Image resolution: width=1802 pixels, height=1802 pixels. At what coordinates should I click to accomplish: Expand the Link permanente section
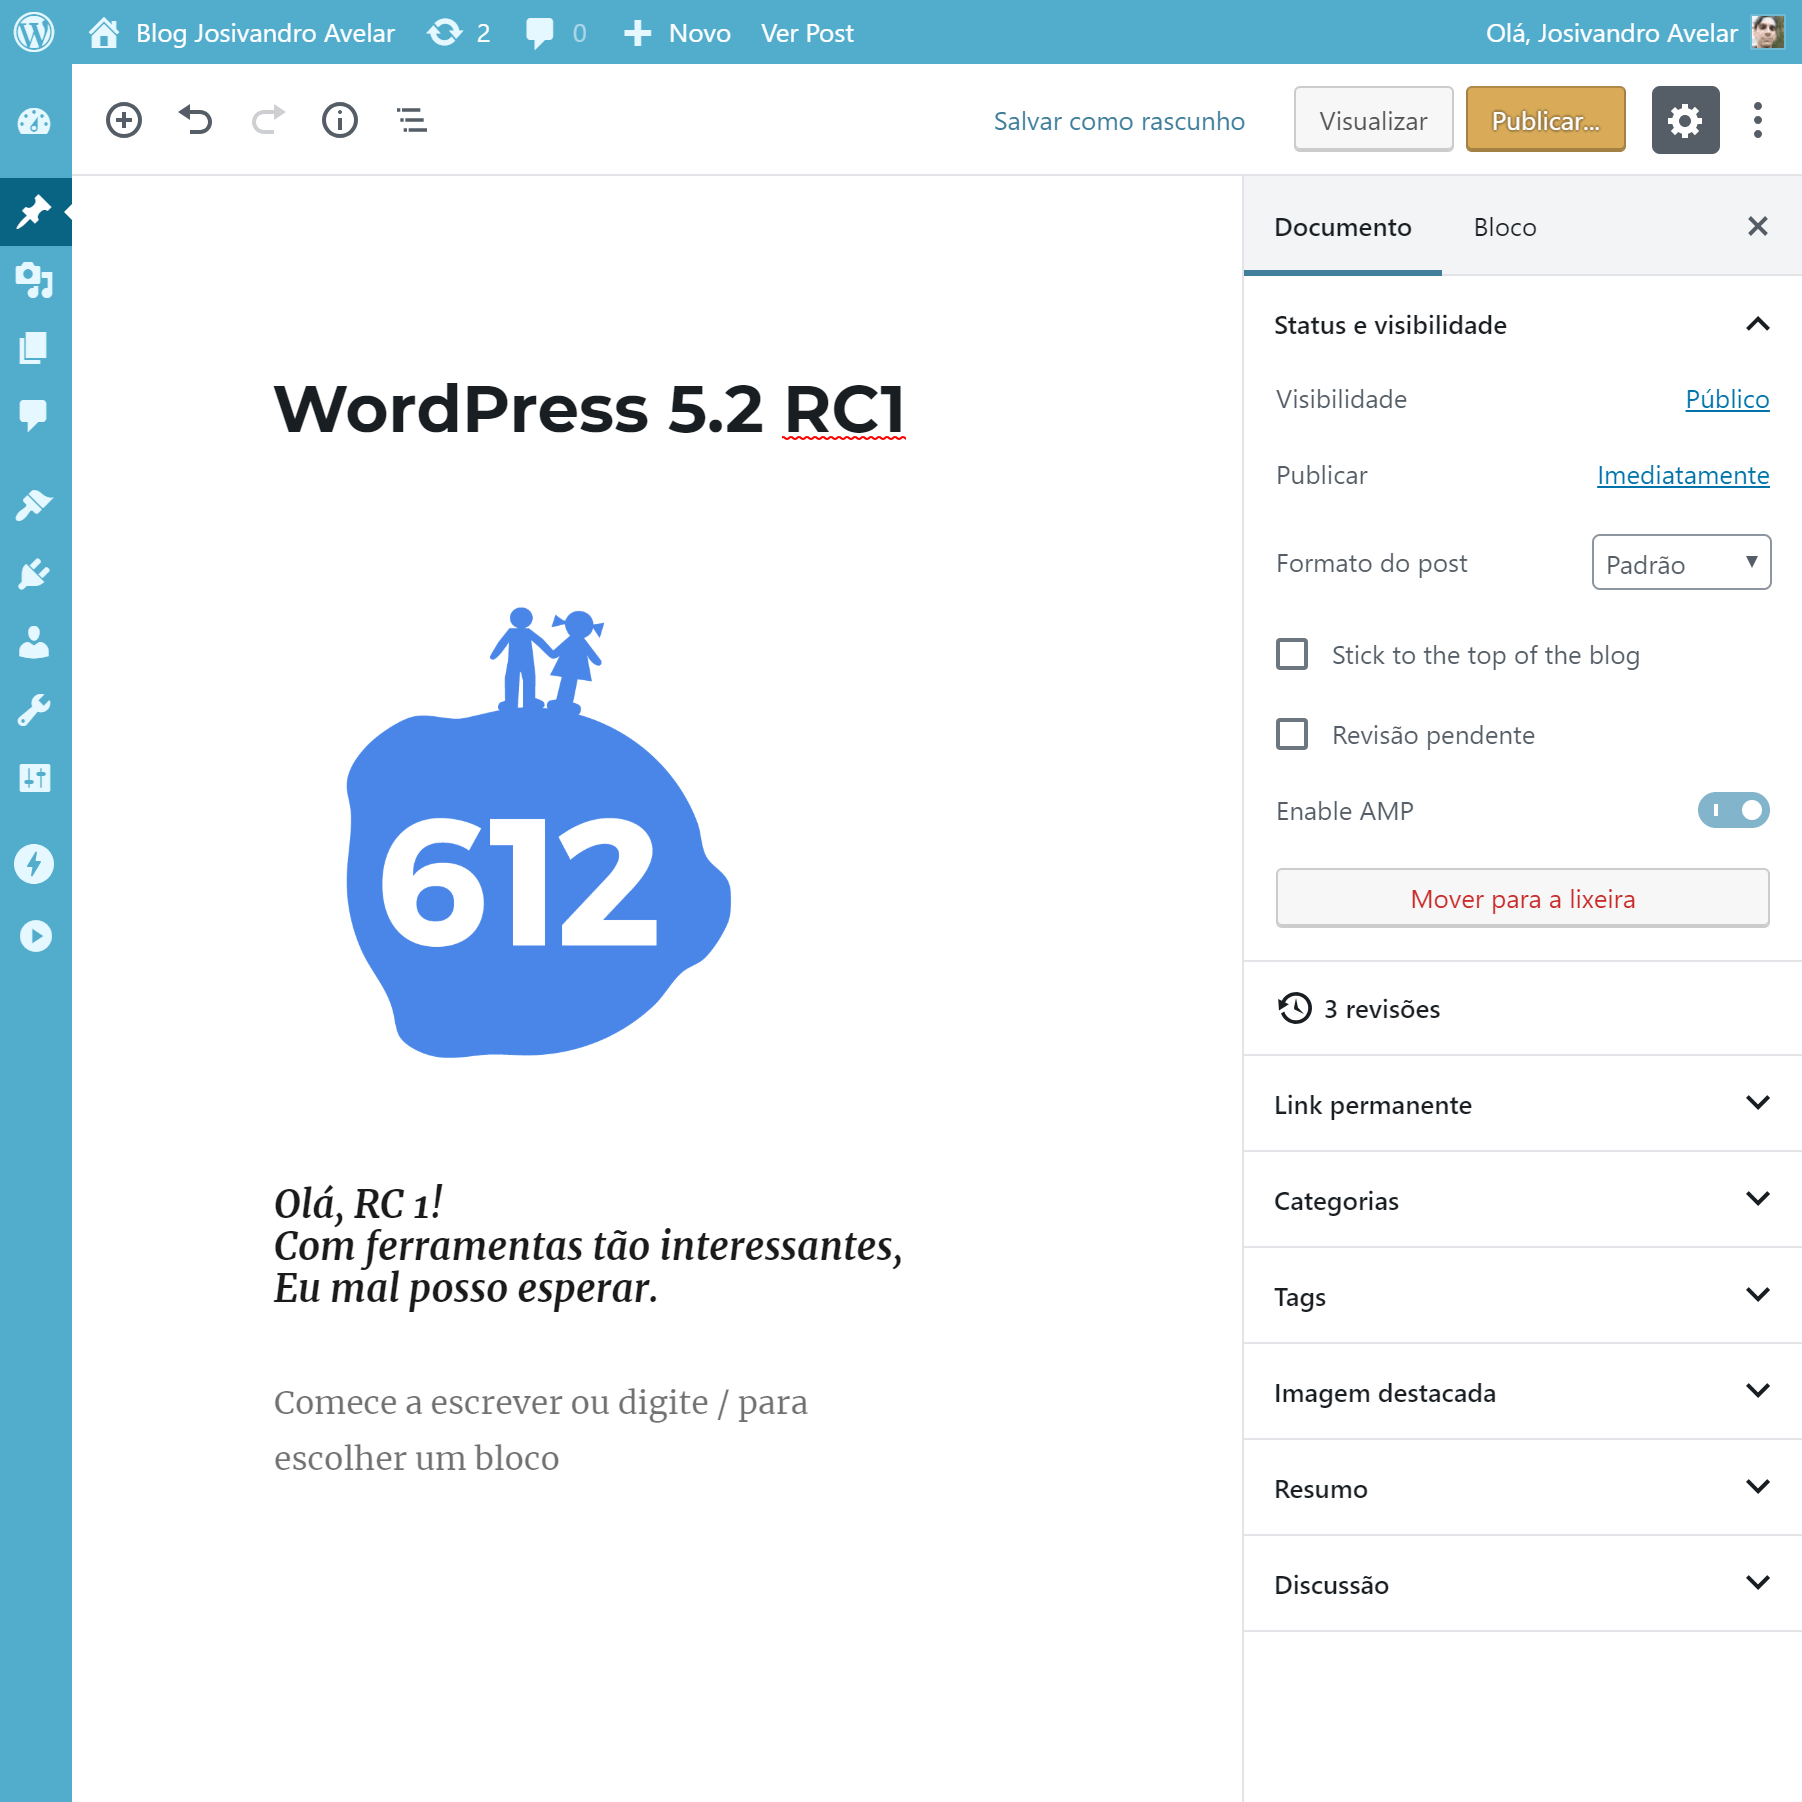[x=1522, y=1105]
